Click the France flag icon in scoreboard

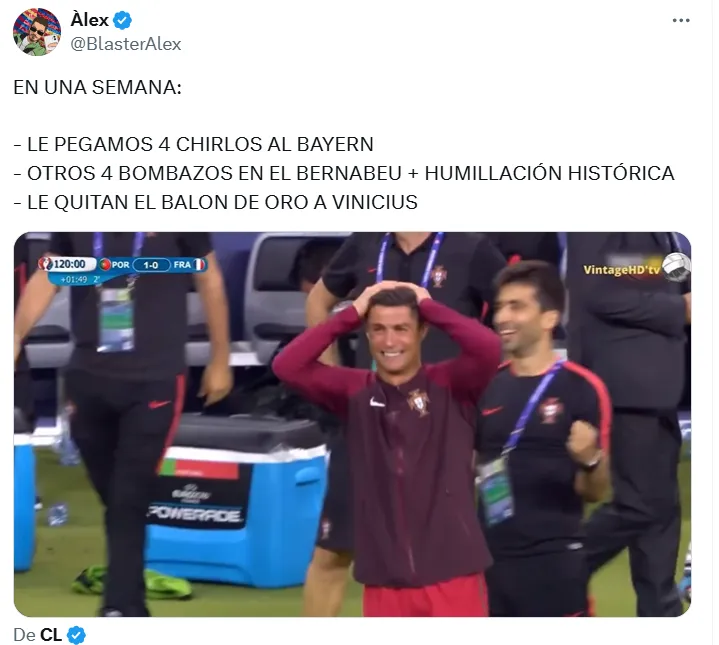[199, 265]
